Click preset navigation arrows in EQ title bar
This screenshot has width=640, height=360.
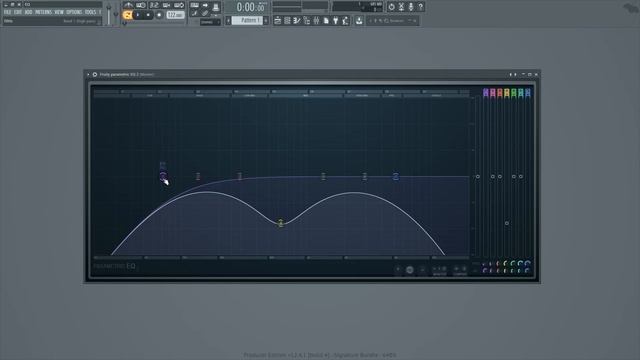pyautogui.click(x=513, y=75)
